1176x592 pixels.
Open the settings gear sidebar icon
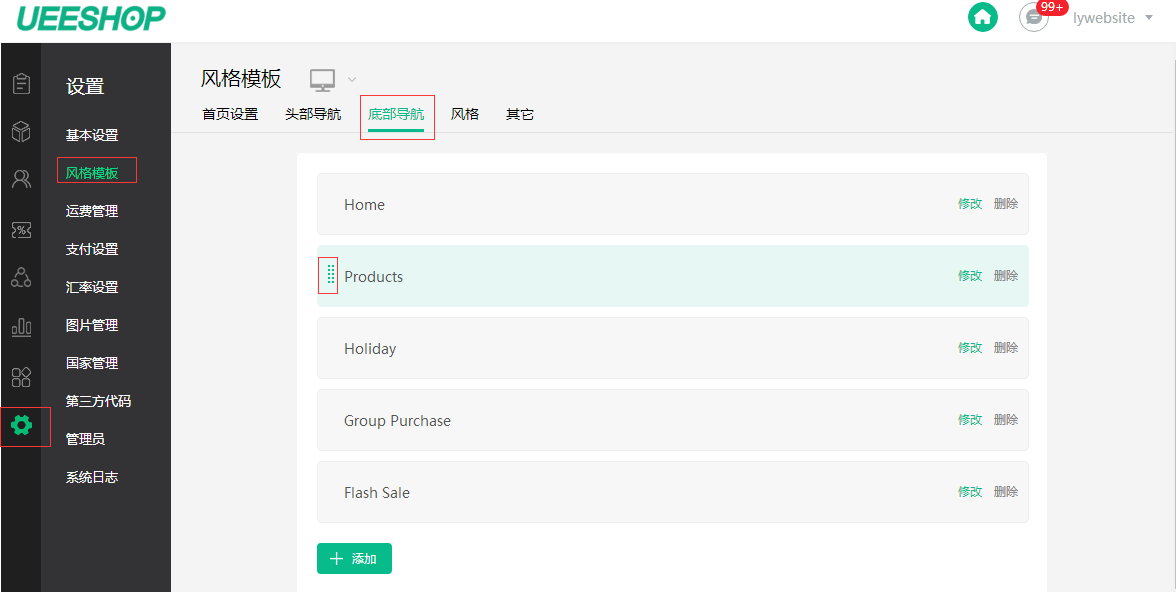(x=21, y=425)
